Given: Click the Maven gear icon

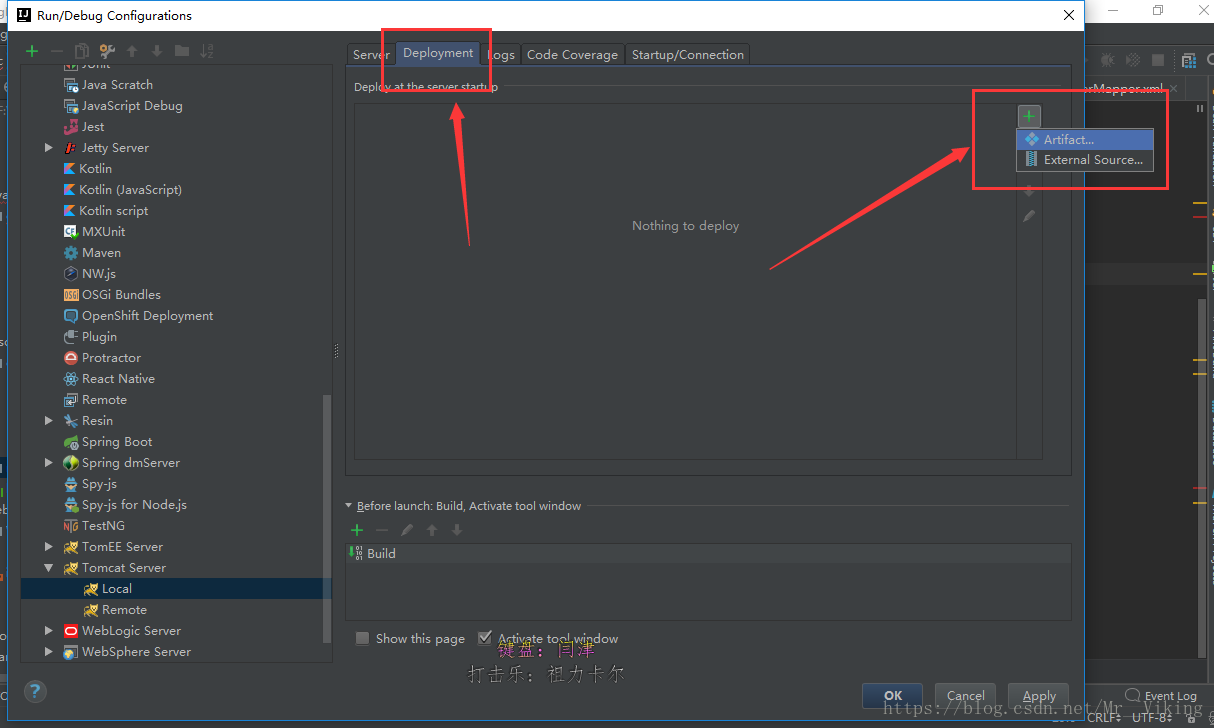Looking at the screenshot, I should (71, 253).
